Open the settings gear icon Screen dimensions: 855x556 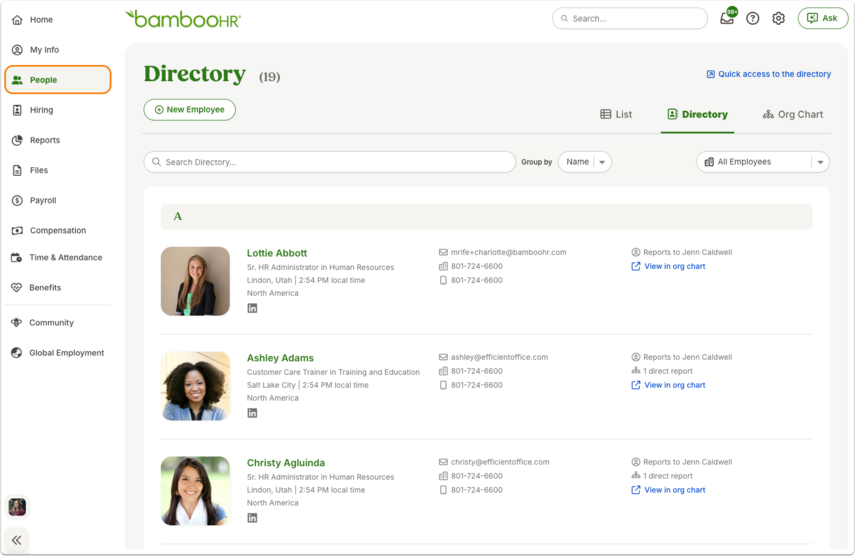(778, 19)
